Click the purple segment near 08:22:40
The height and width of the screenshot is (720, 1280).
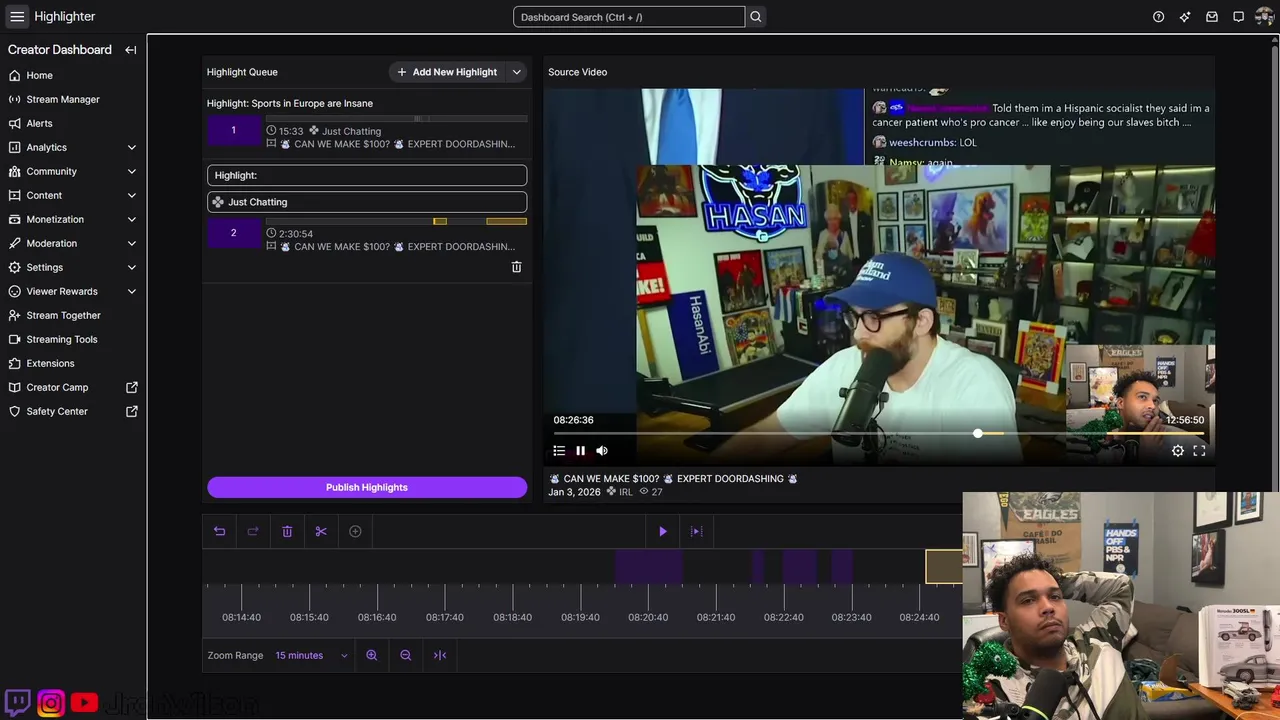800,566
